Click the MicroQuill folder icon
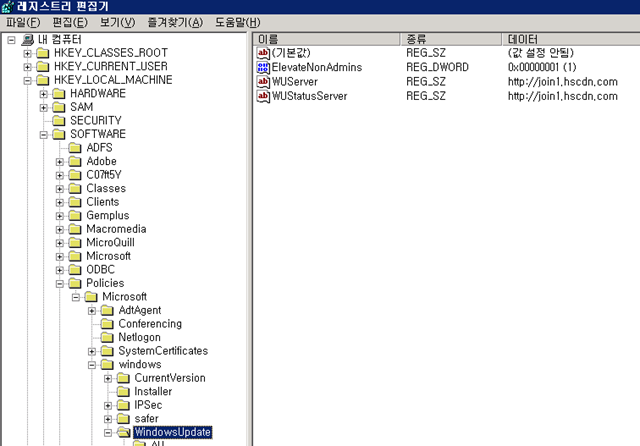Viewport: 640px width, 446px height. click(75, 242)
